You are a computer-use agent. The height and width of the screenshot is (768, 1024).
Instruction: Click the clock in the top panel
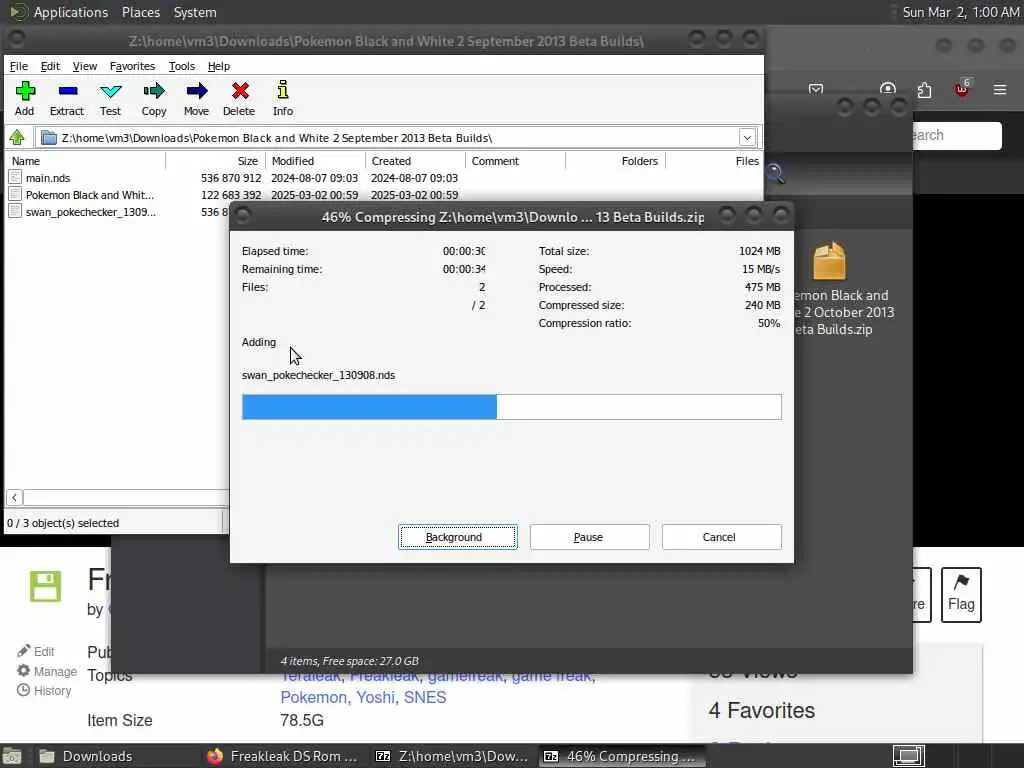pos(961,12)
